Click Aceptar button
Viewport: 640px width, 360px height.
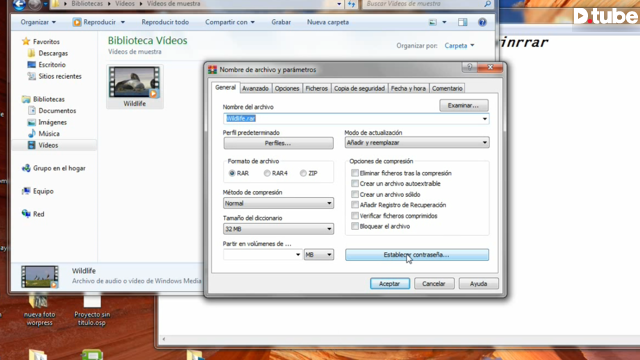coord(390,283)
